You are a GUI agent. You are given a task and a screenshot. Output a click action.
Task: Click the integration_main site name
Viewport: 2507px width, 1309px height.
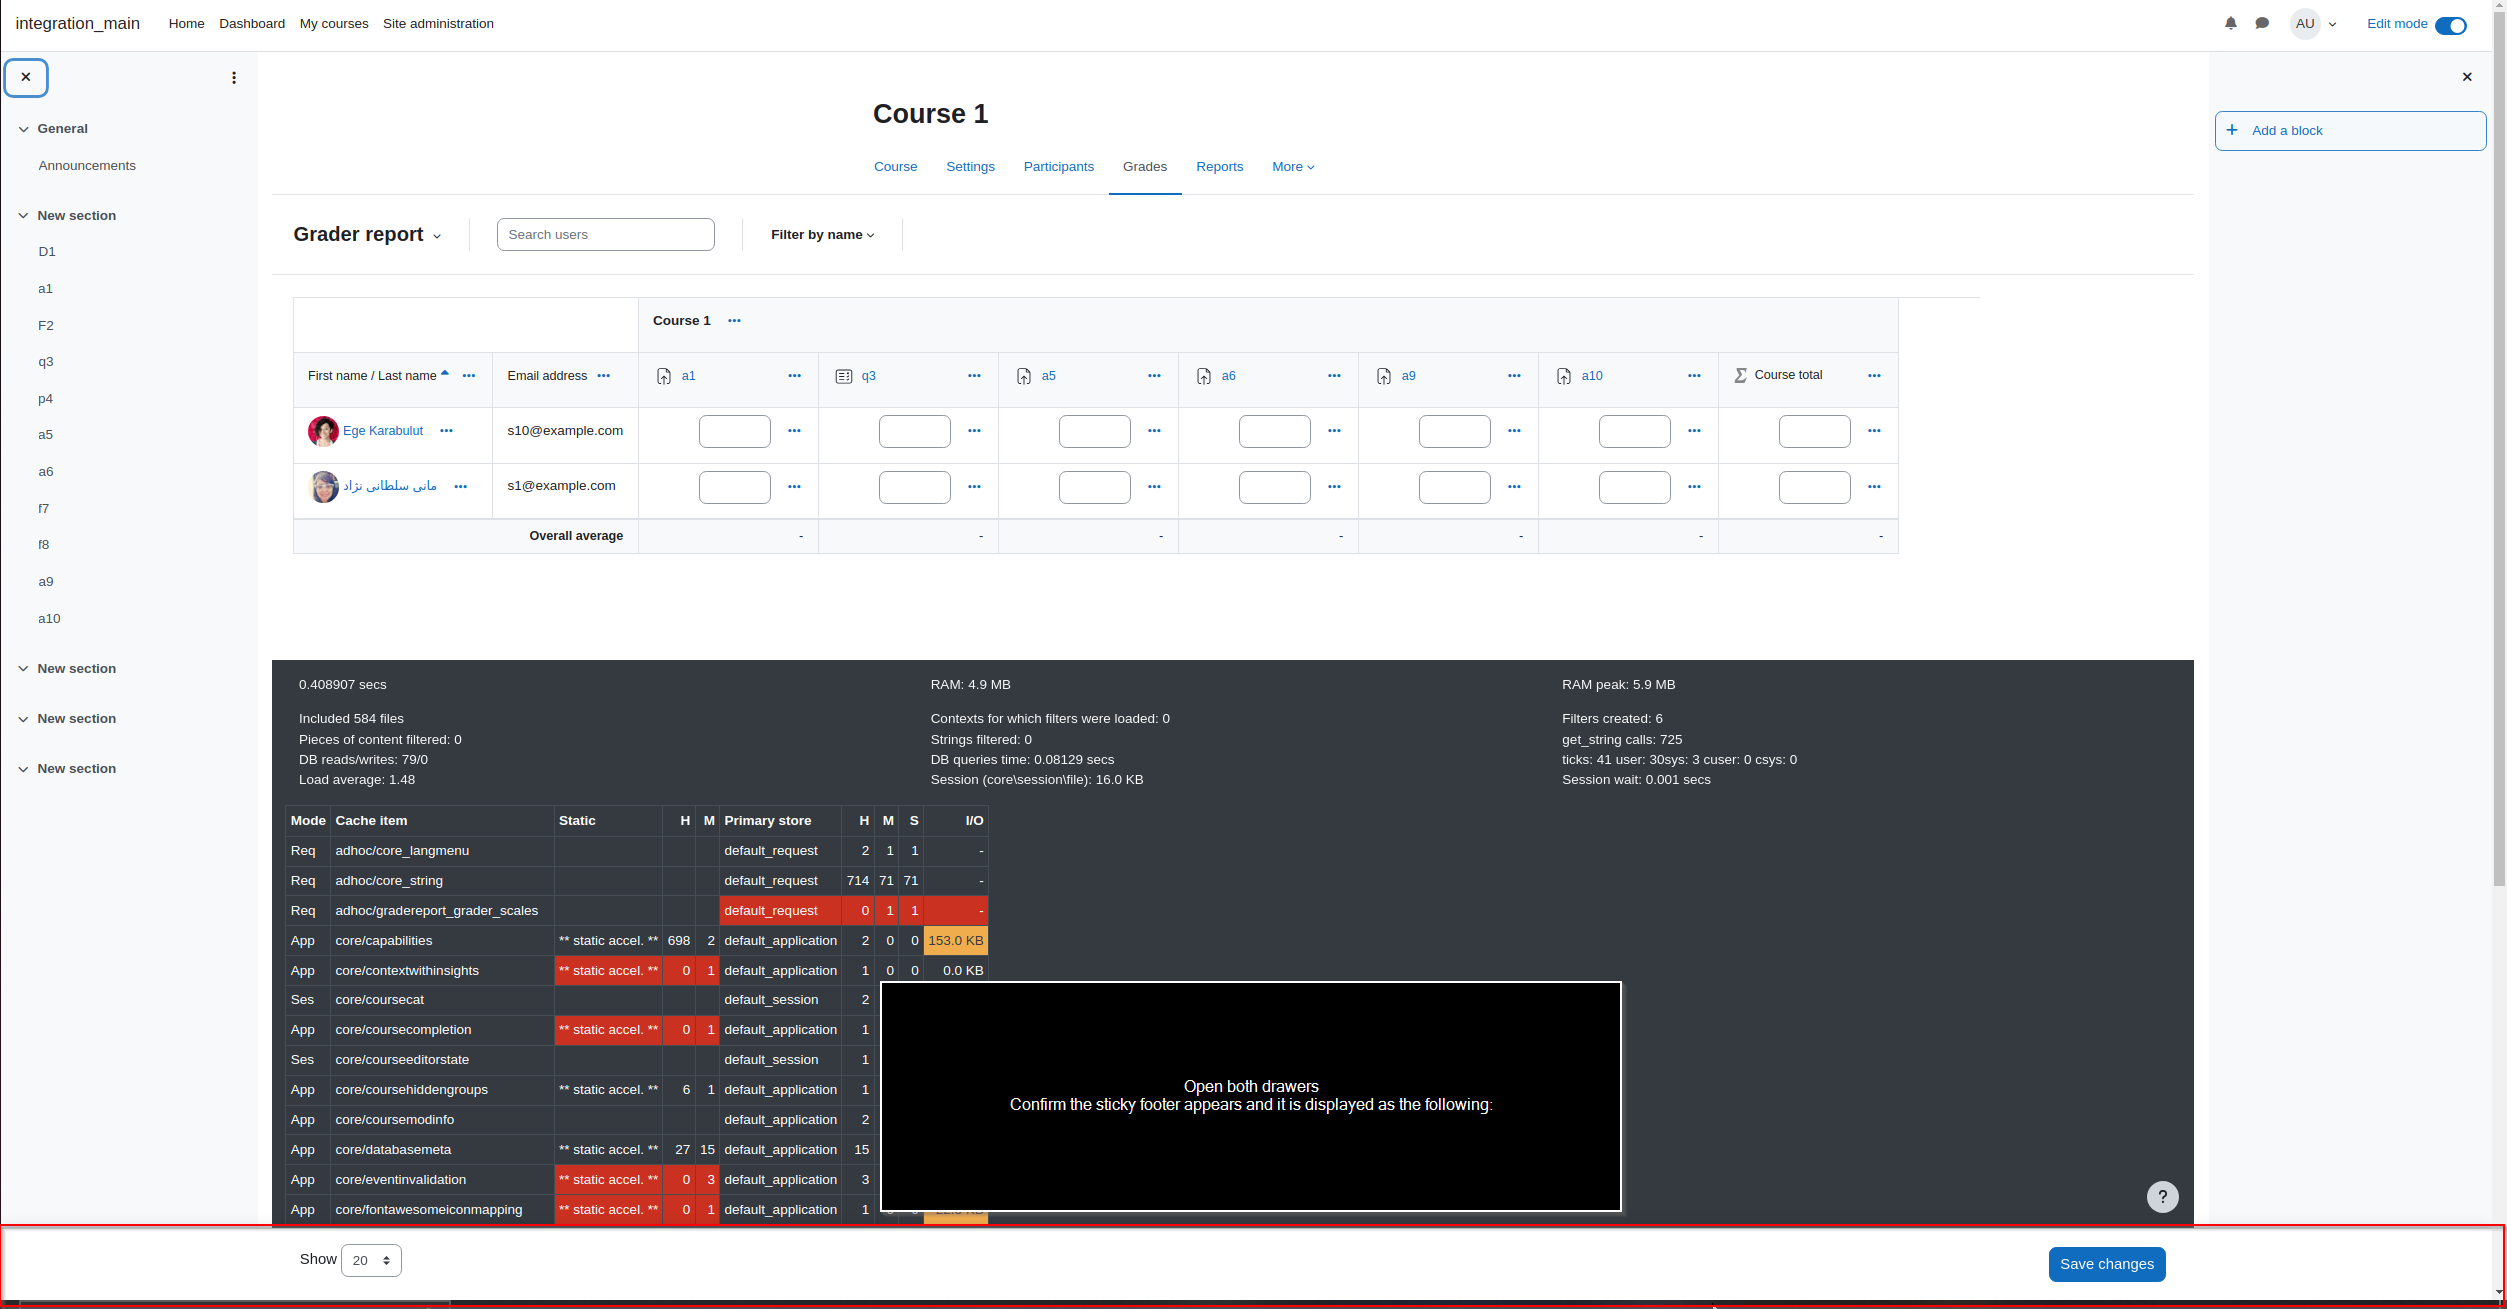click(78, 24)
